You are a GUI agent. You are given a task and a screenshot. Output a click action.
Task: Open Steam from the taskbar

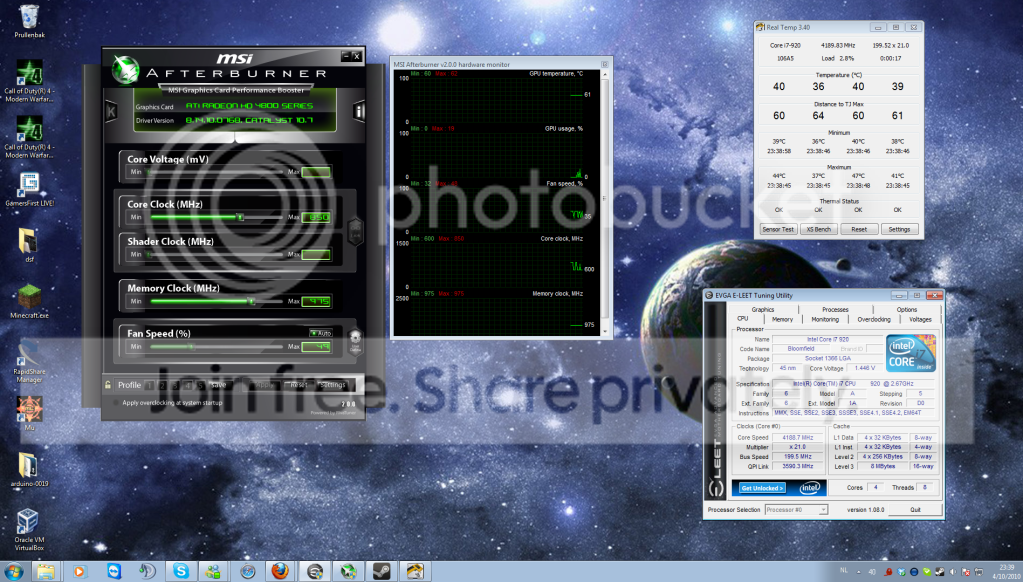(x=381, y=572)
